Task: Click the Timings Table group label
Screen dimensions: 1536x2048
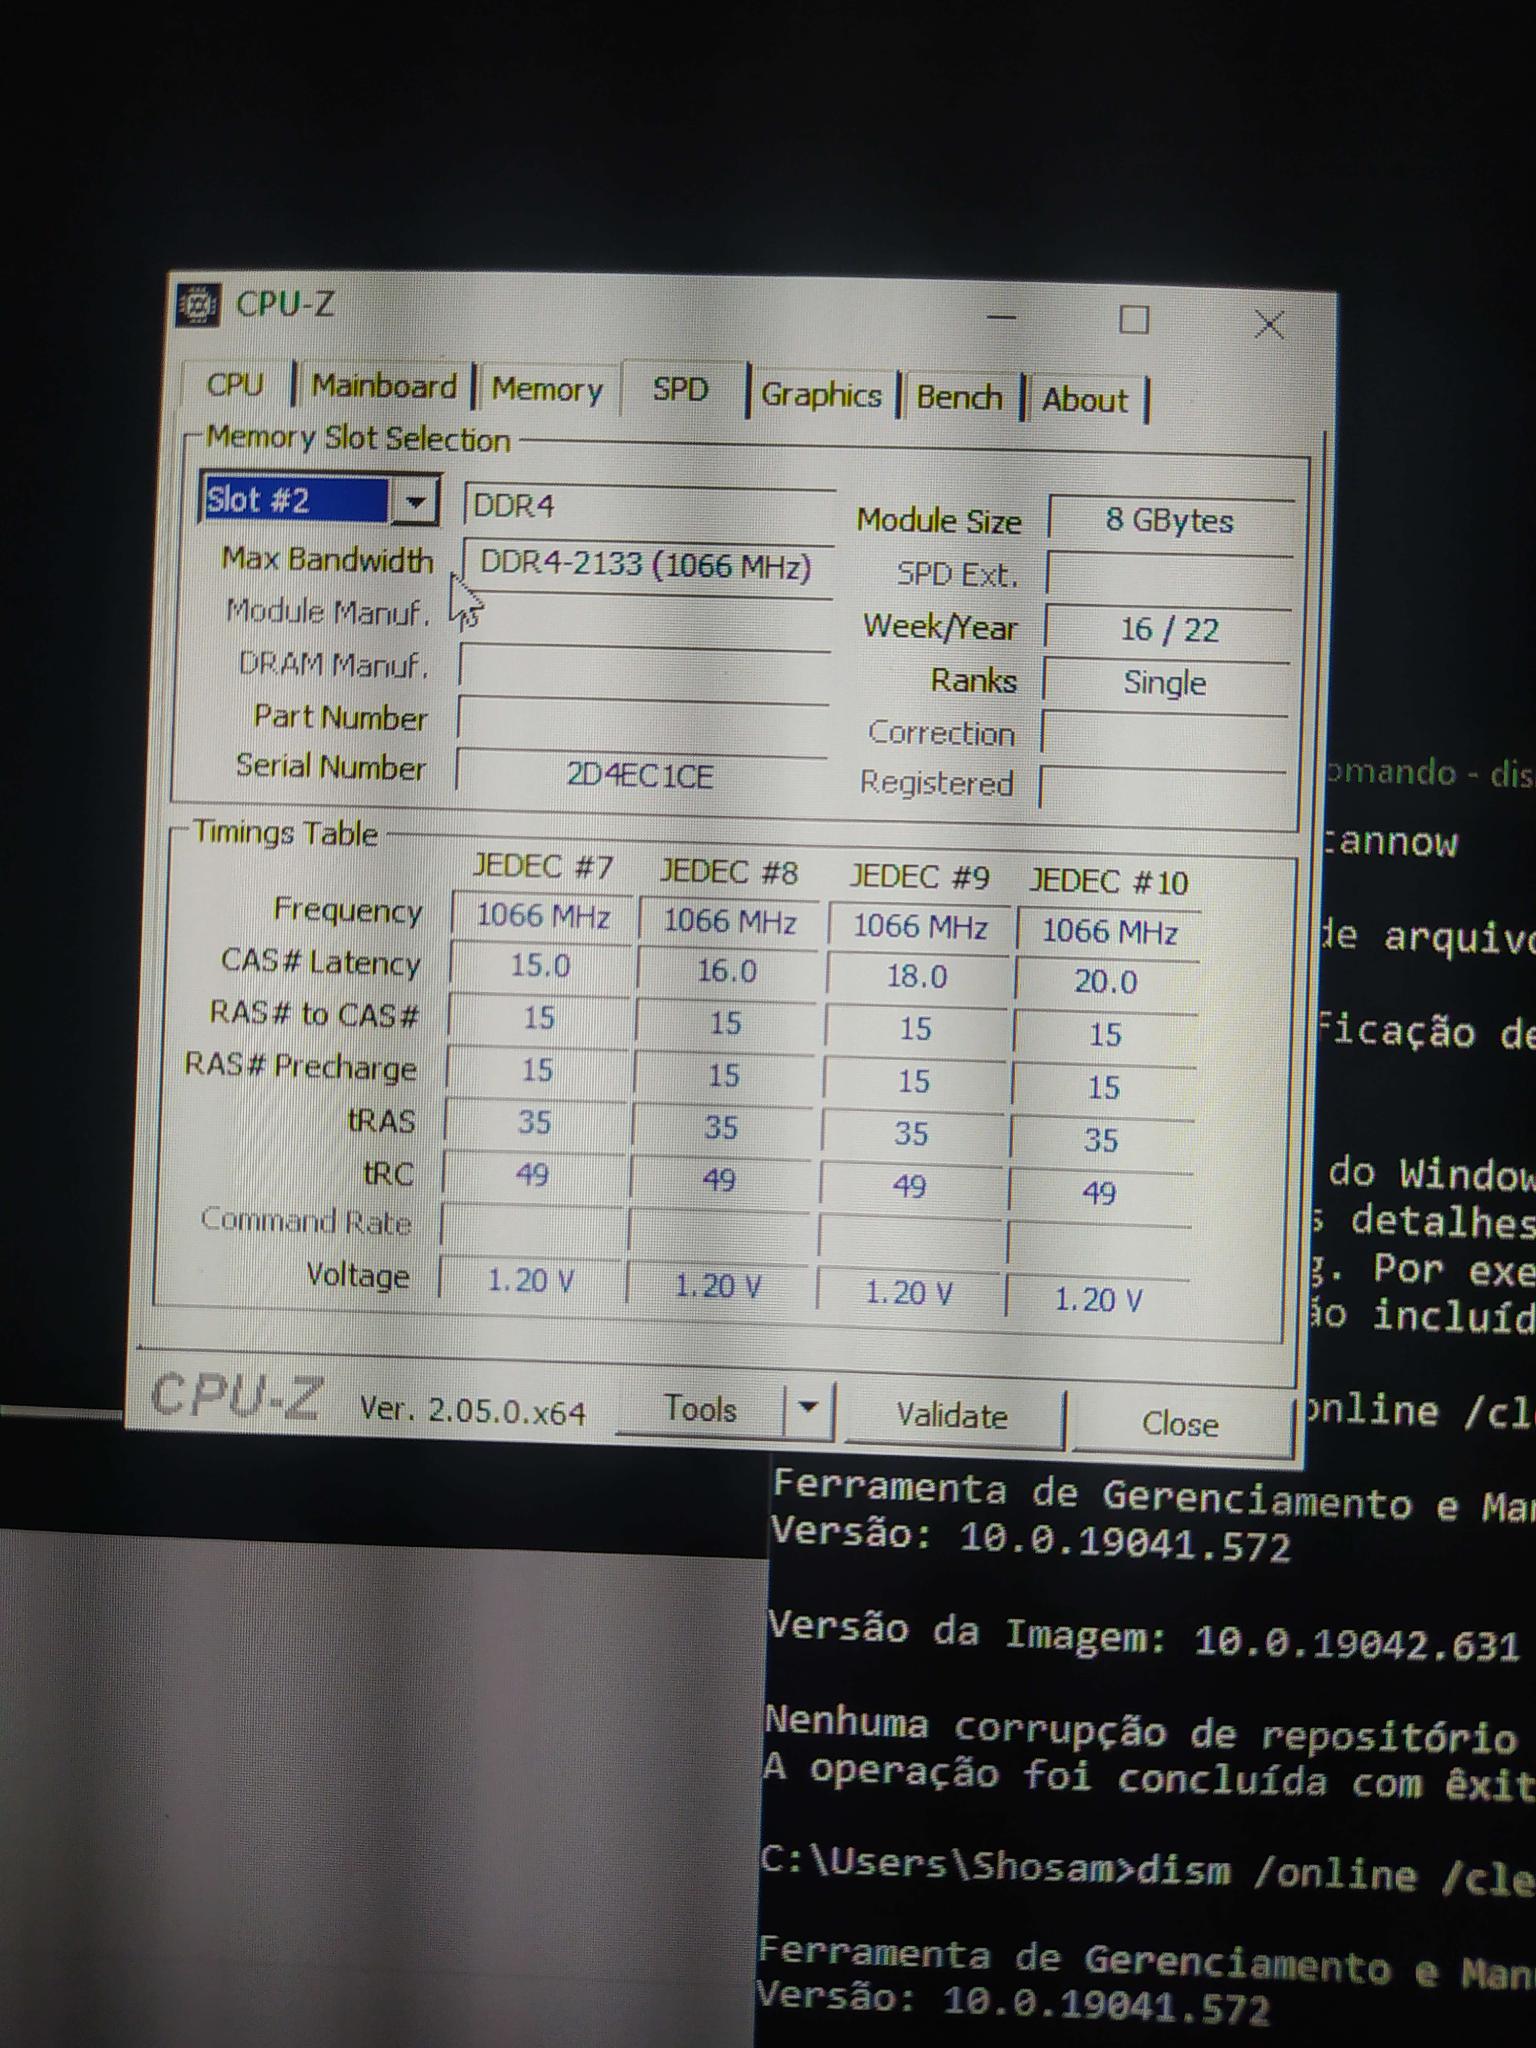Action: 285,833
